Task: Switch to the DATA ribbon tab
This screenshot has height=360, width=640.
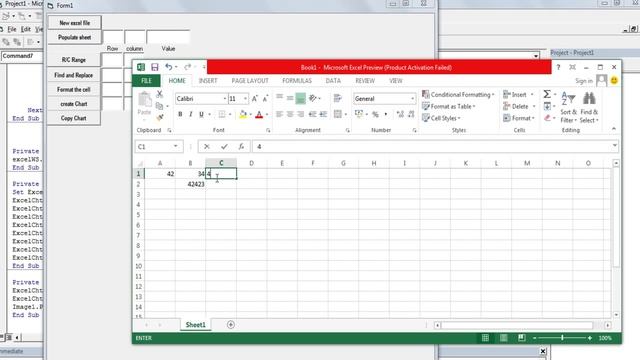Action: pyautogui.click(x=333, y=81)
